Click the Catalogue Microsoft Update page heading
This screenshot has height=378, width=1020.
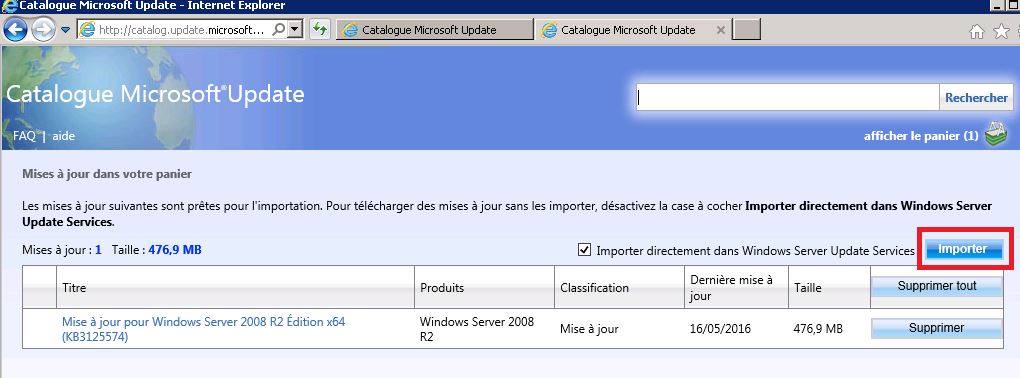point(155,94)
